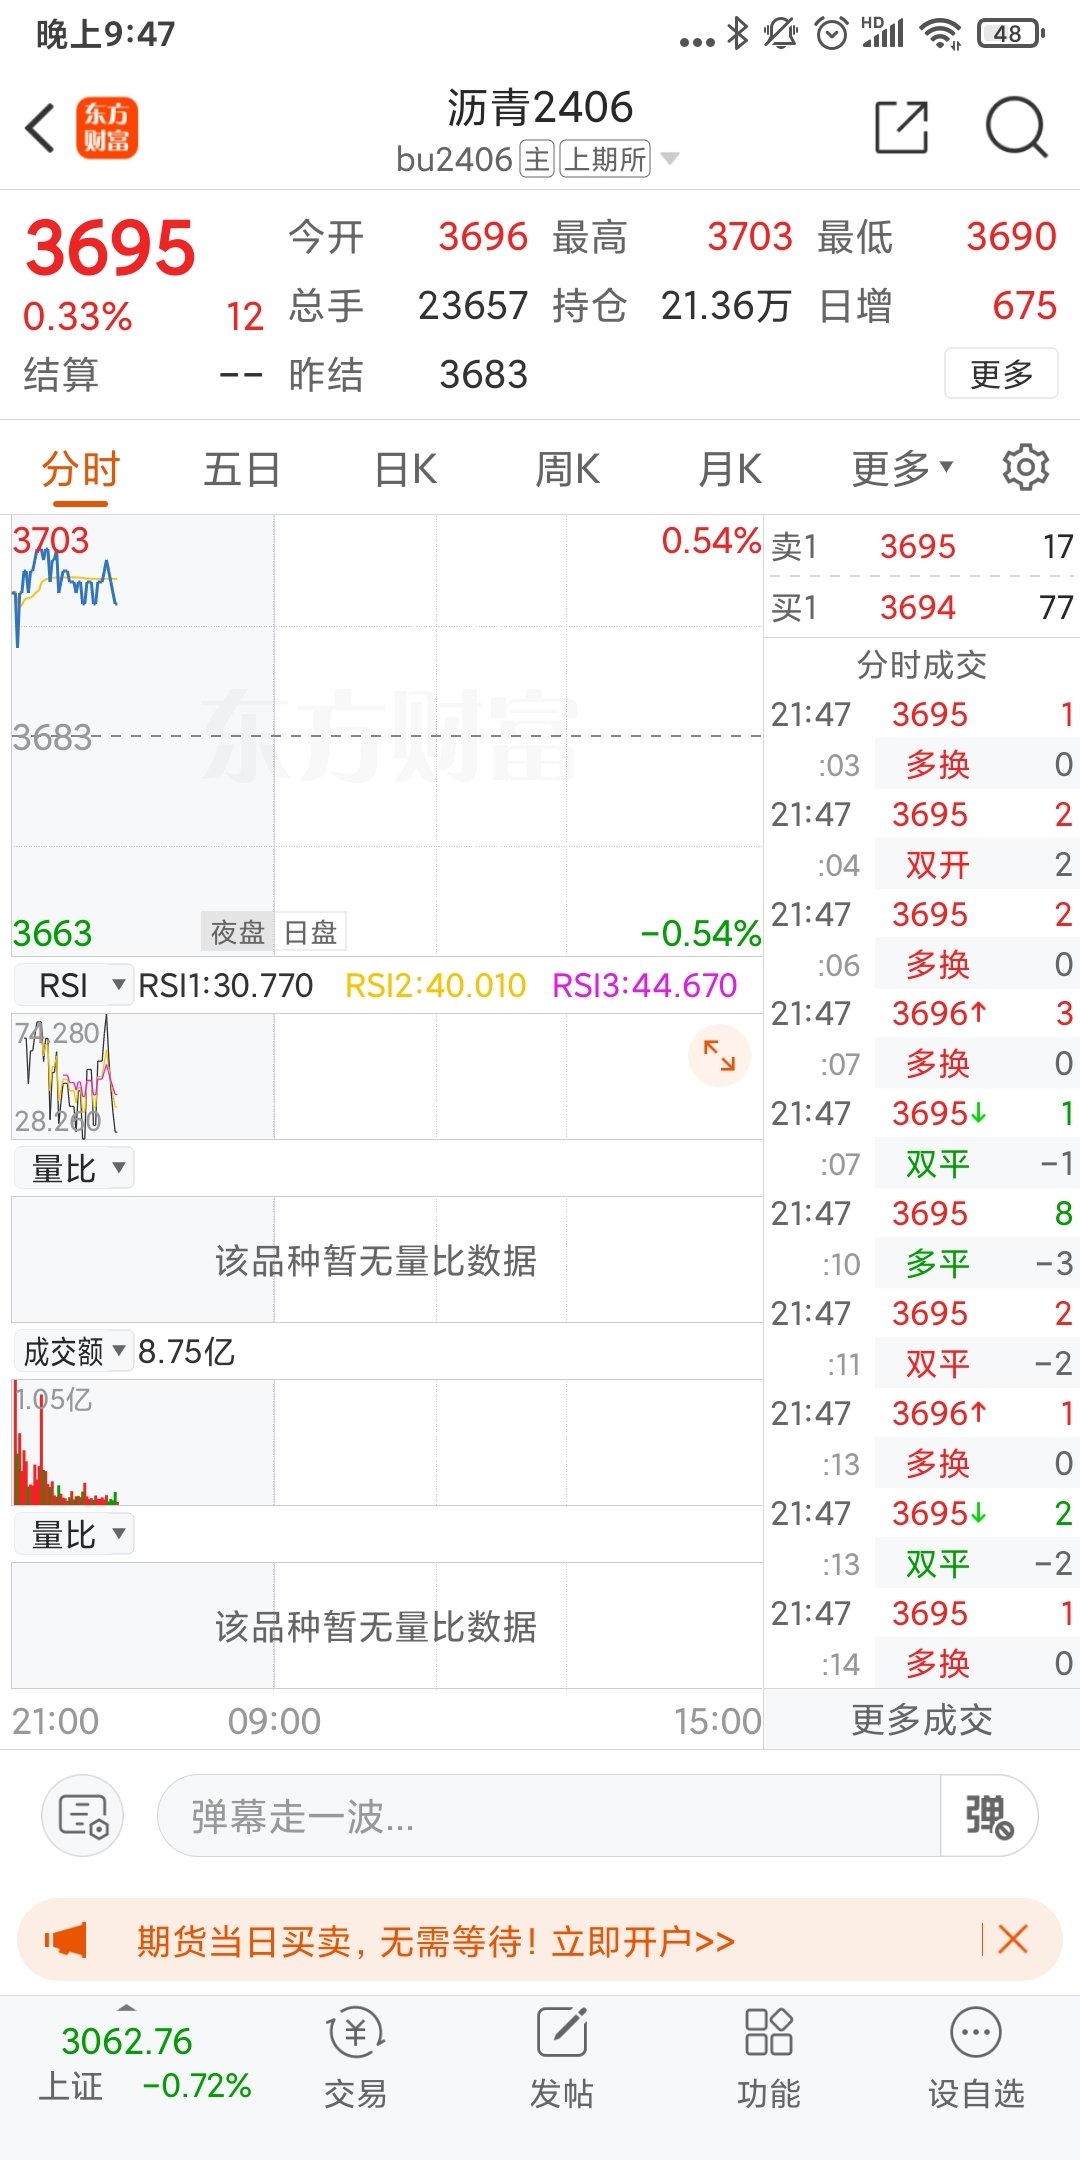
Task: Expand the chart with fullscreen arrows icon
Action: pos(719,1055)
